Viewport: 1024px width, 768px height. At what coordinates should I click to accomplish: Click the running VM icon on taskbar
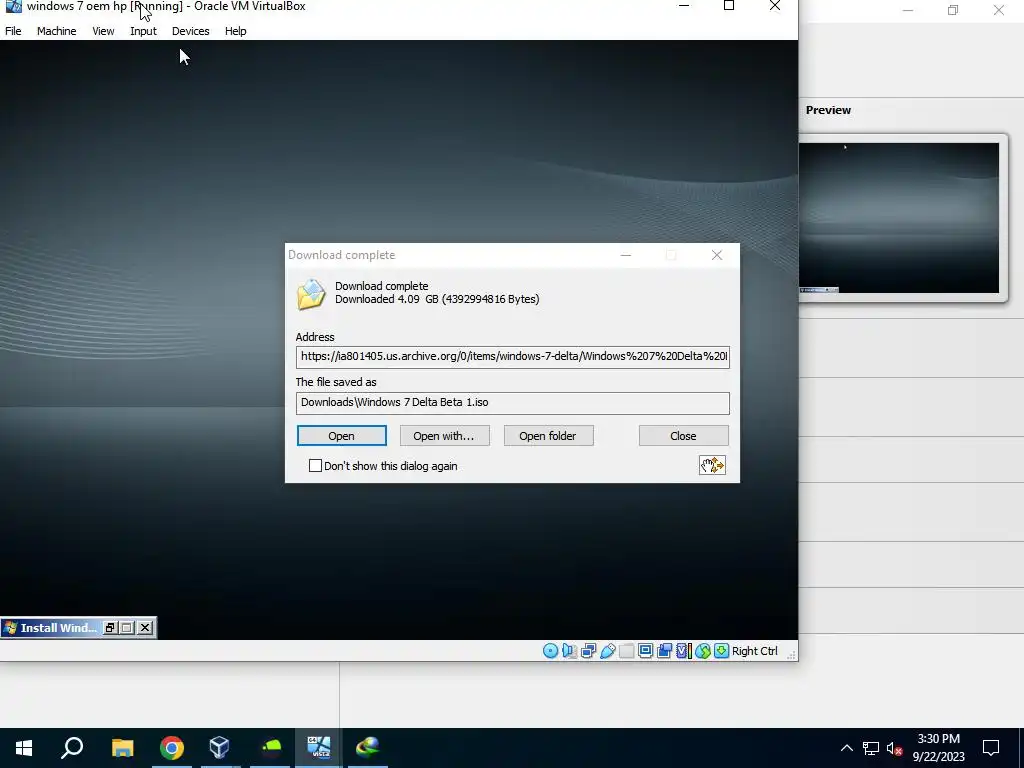pos(319,748)
